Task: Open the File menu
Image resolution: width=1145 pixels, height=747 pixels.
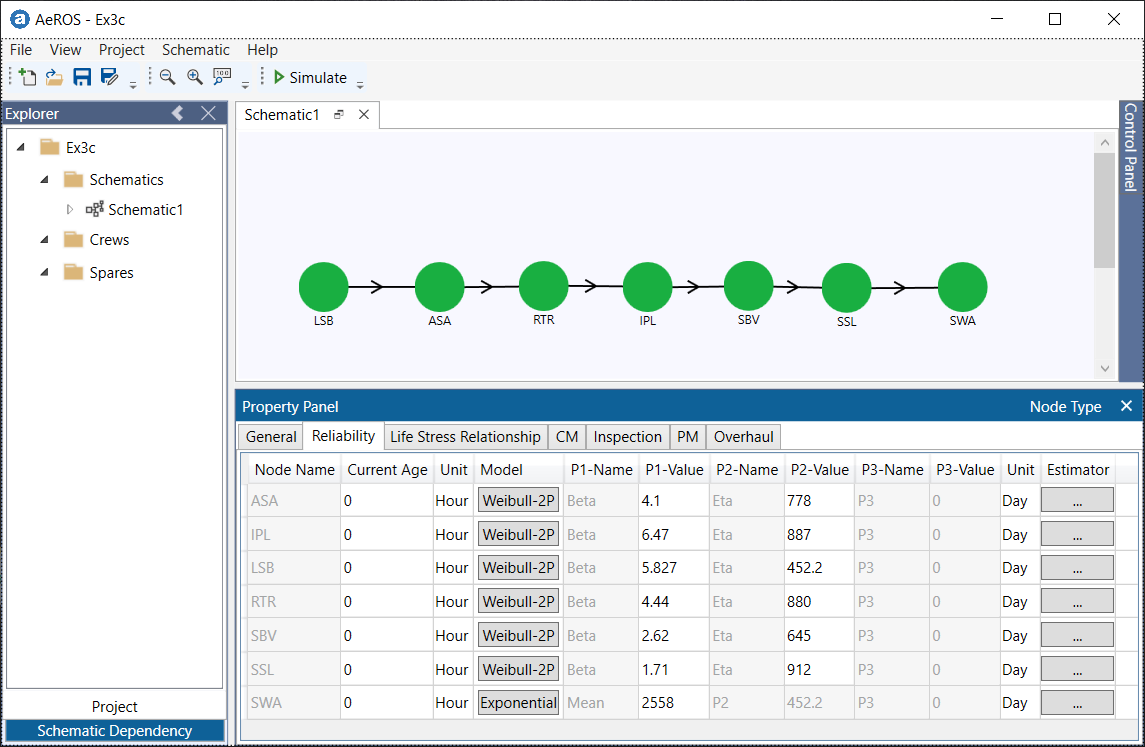Action: [x=20, y=50]
